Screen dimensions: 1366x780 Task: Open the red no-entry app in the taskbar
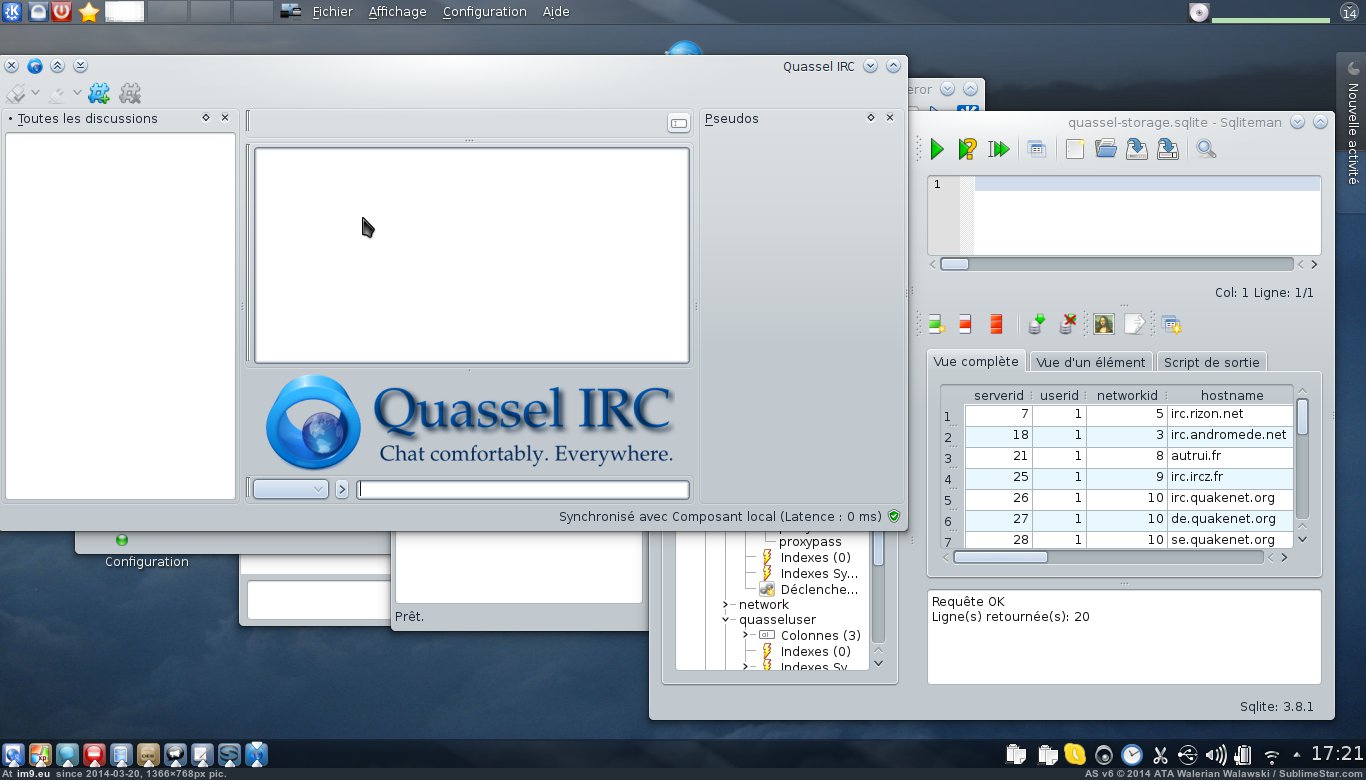tap(95, 755)
